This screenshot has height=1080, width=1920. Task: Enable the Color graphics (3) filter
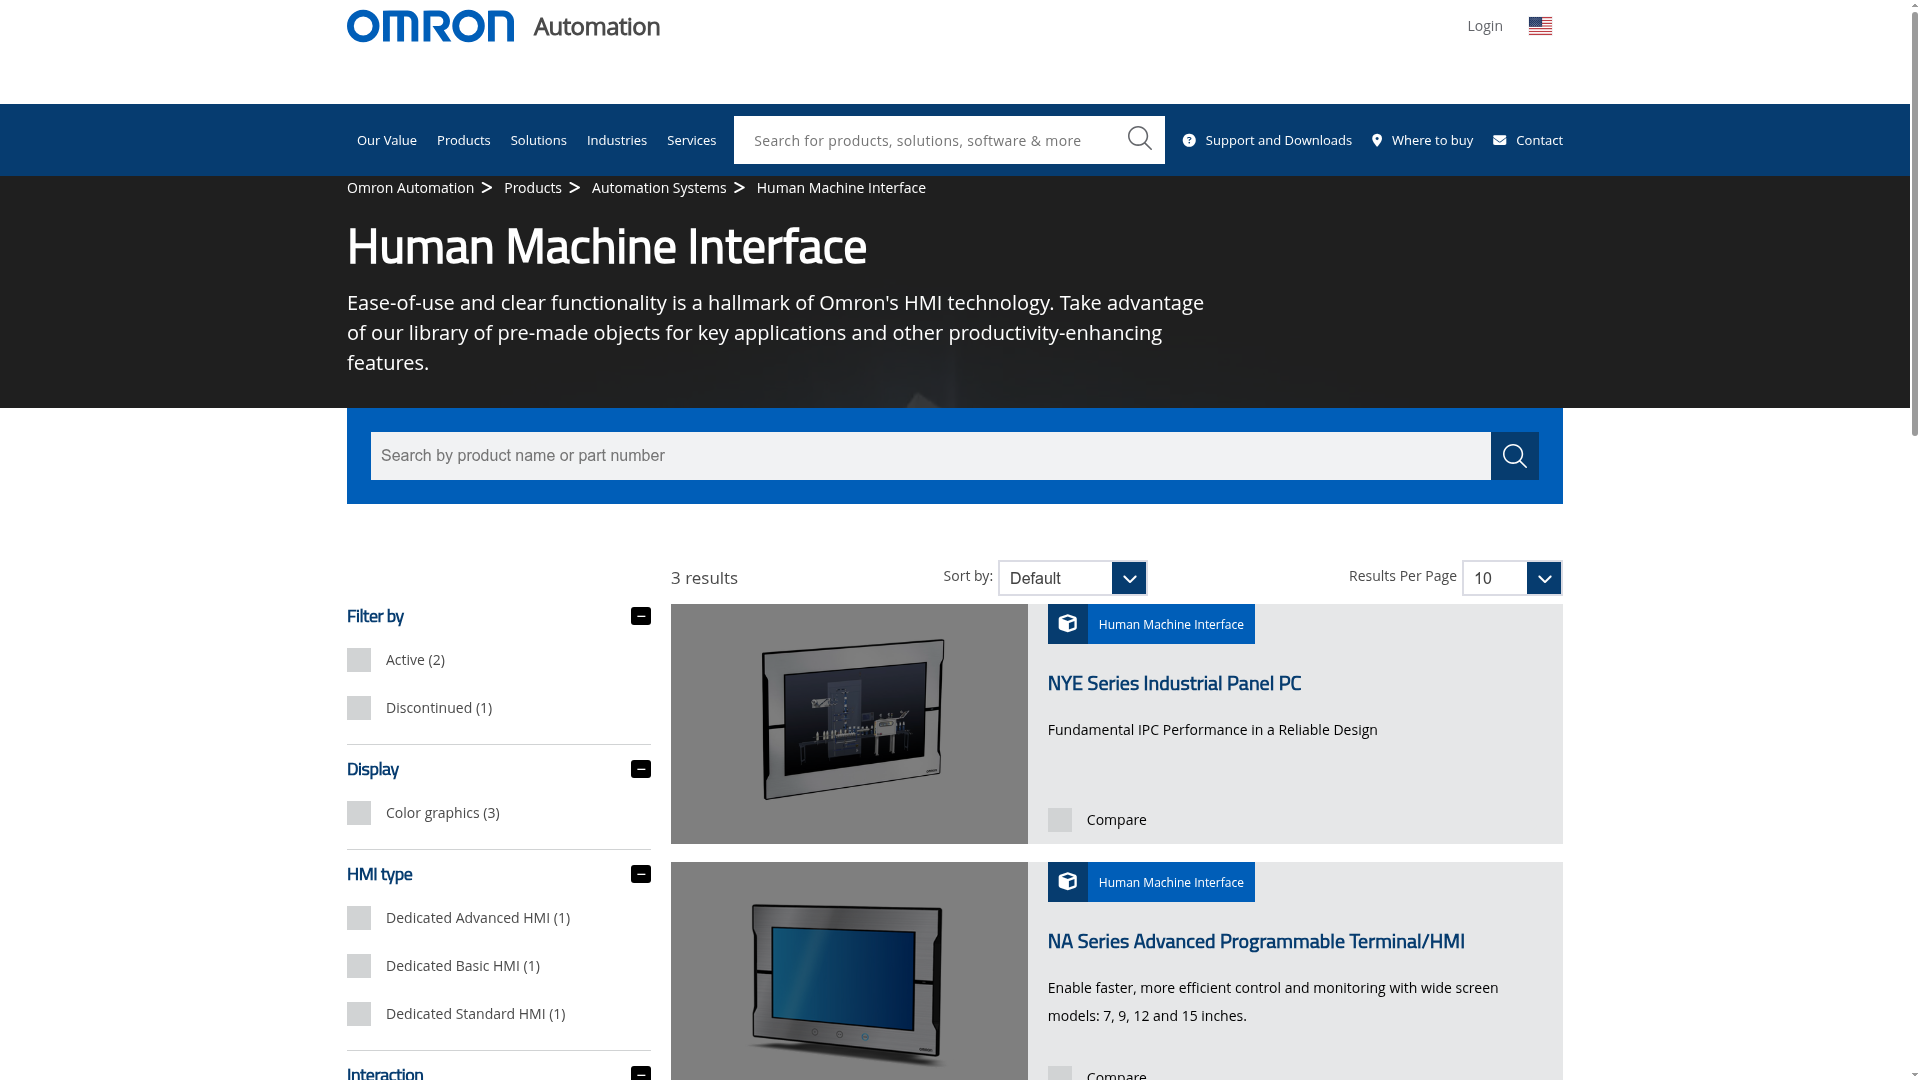tap(359, 813)
